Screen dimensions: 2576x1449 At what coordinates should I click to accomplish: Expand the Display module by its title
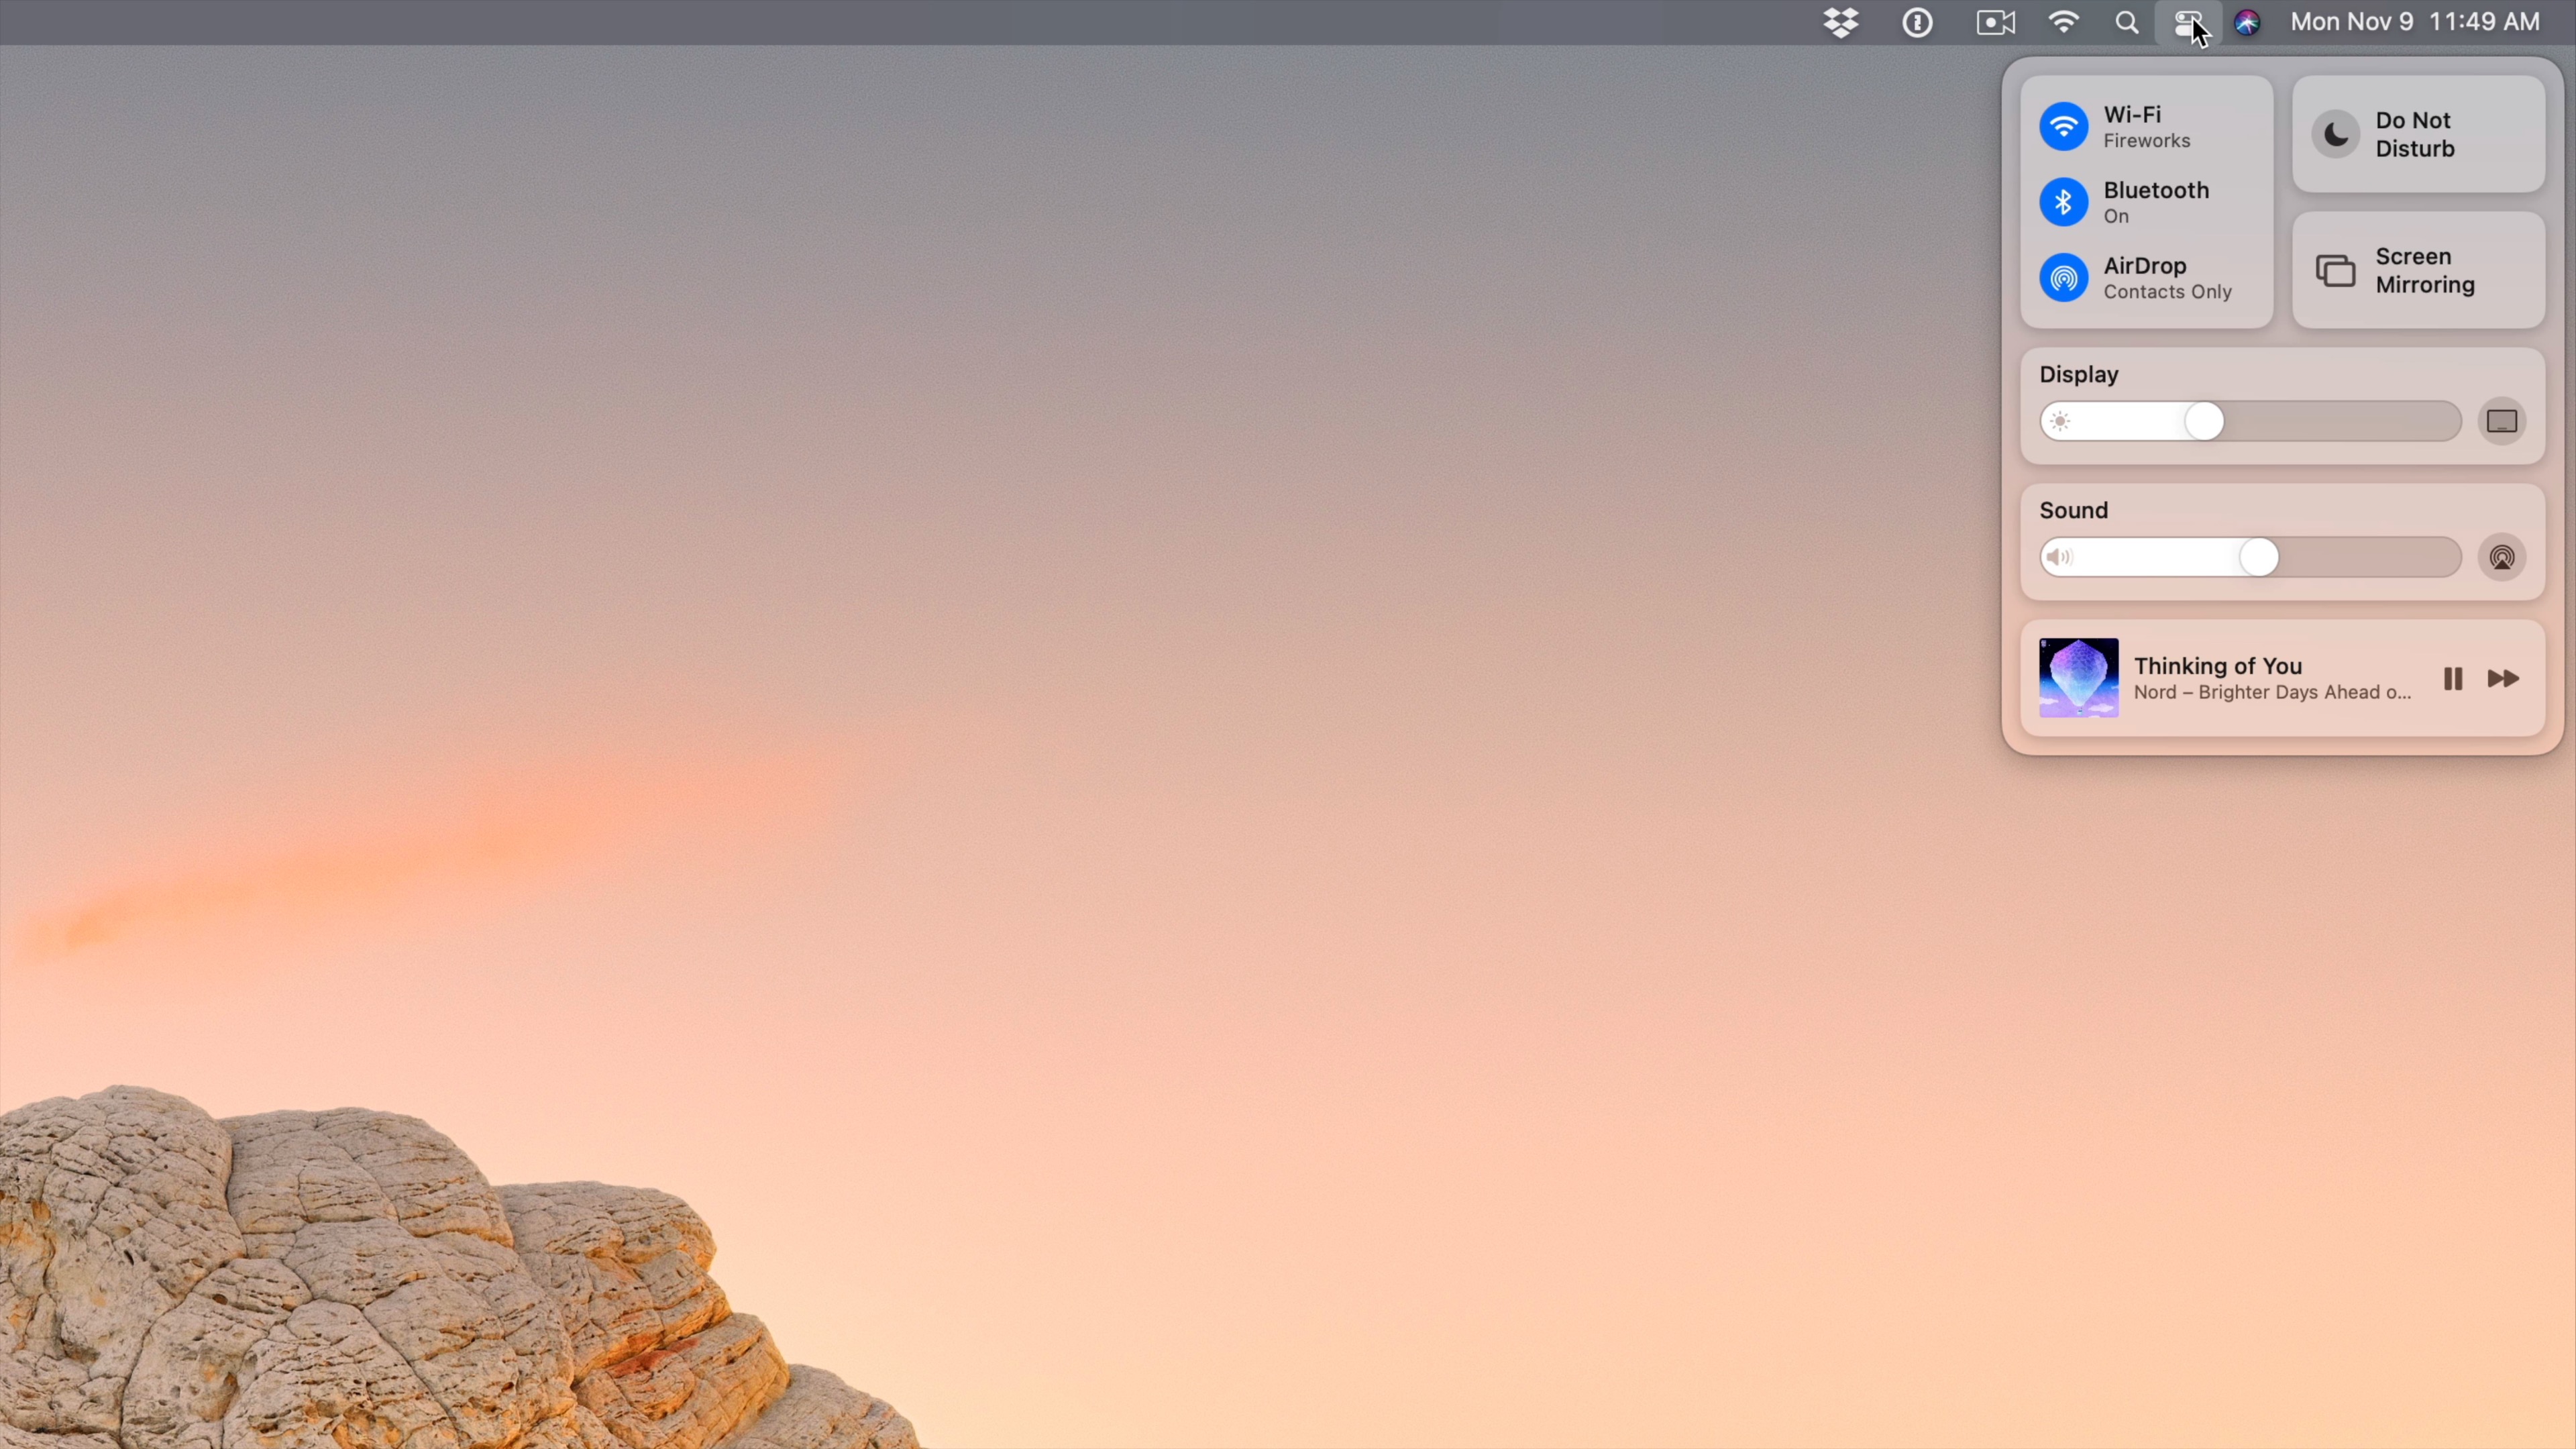pyautogui.click(x=2079, y=375)
